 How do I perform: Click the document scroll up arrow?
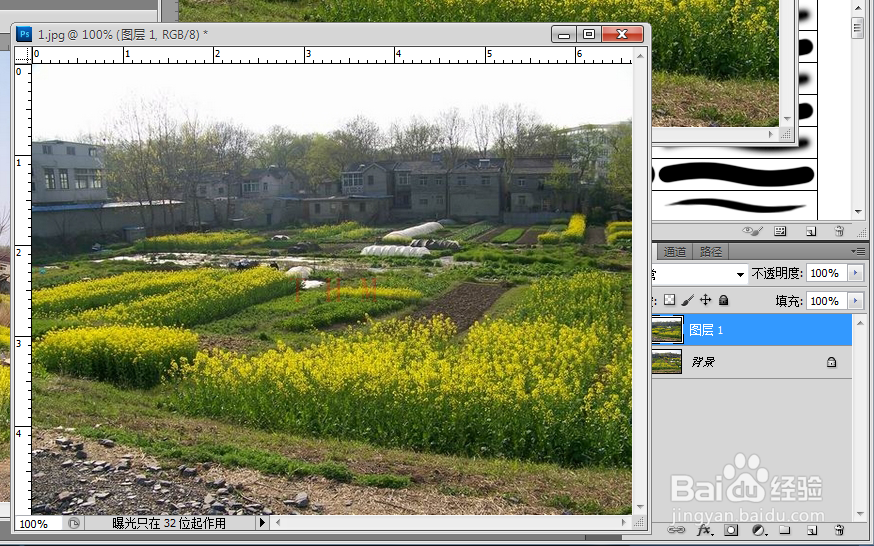click(x=640, y=56)
